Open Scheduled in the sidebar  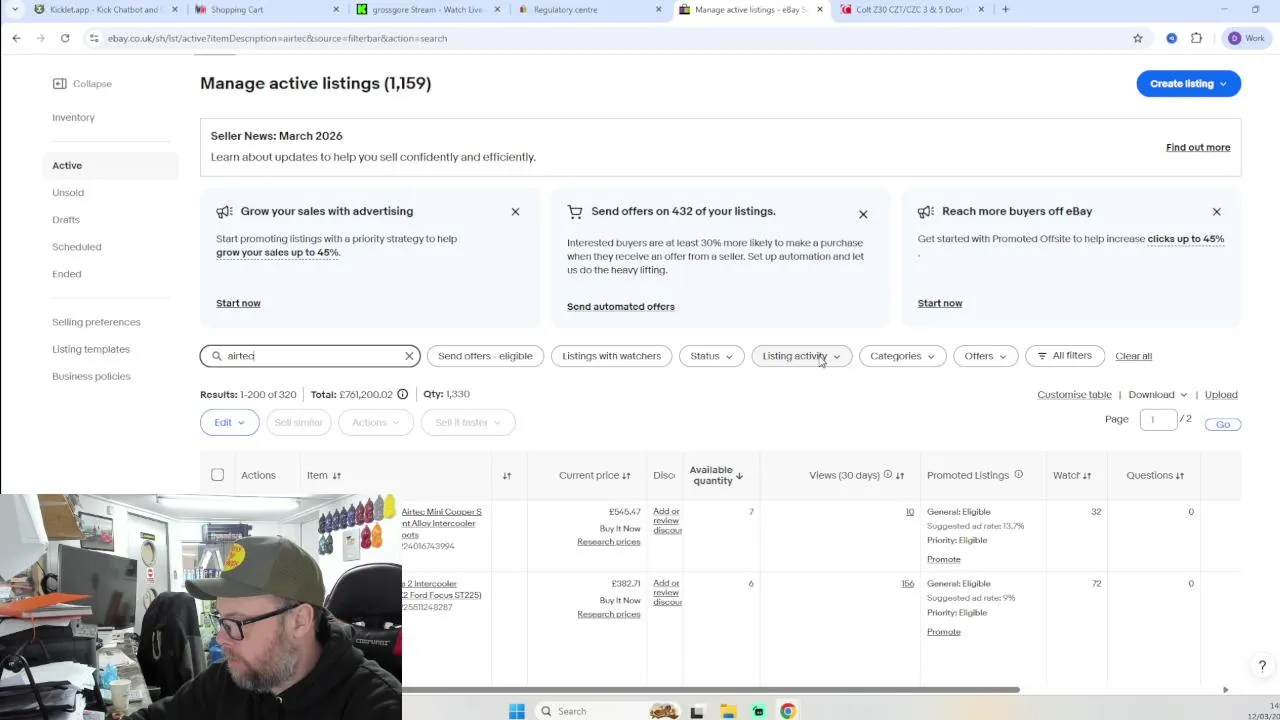pos(76,247)
